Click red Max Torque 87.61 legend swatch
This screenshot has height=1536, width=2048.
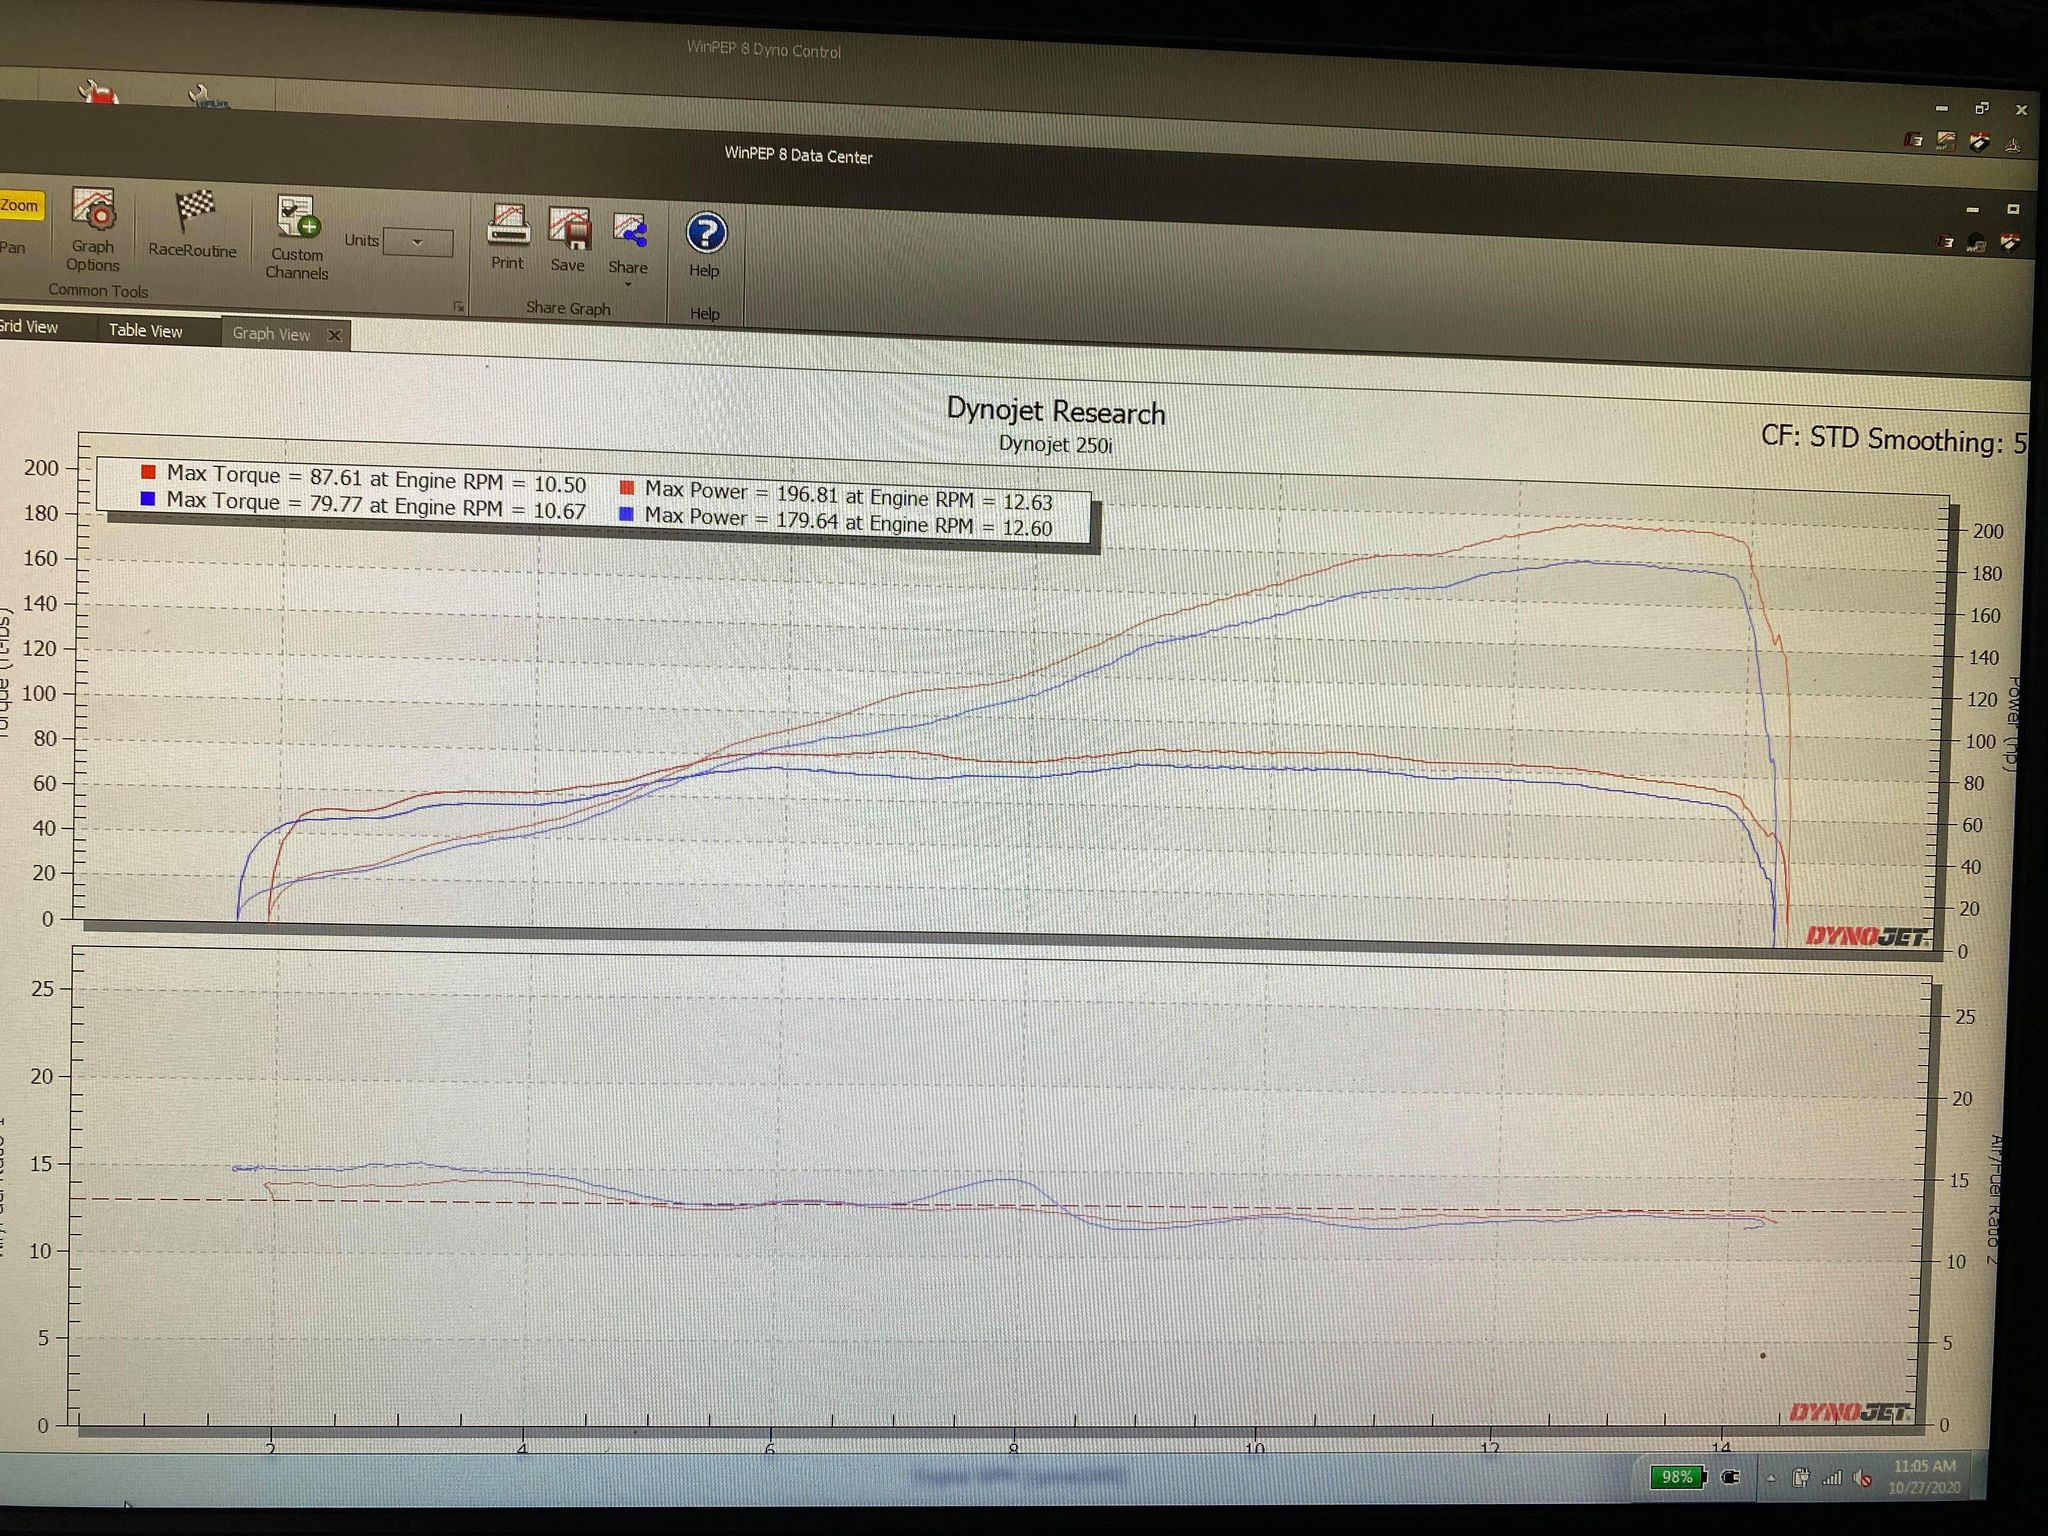[x=148, y=472]
